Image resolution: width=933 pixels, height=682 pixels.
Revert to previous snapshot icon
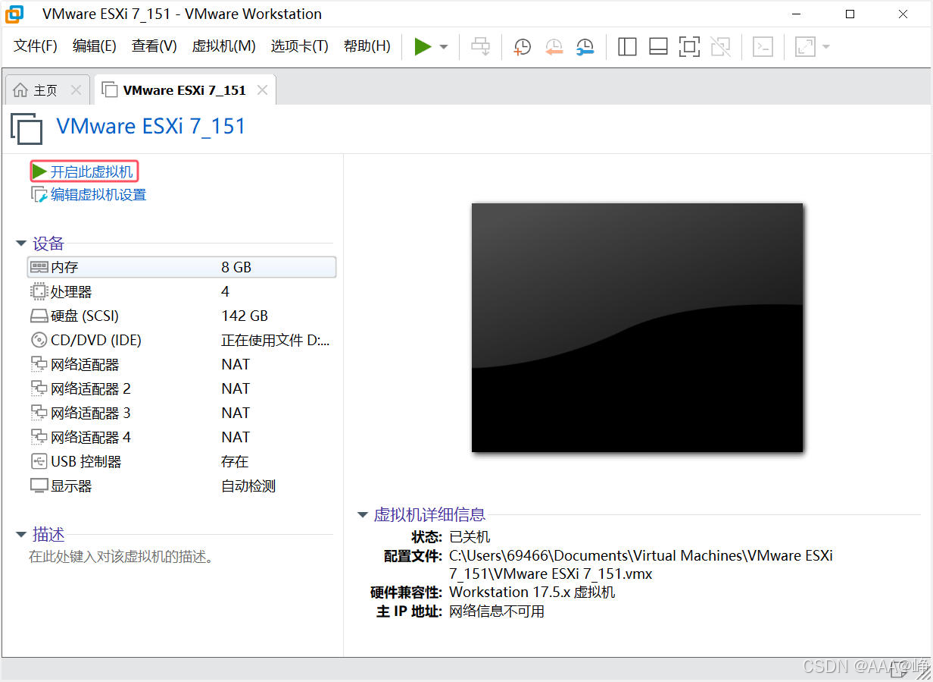point(554,47)
